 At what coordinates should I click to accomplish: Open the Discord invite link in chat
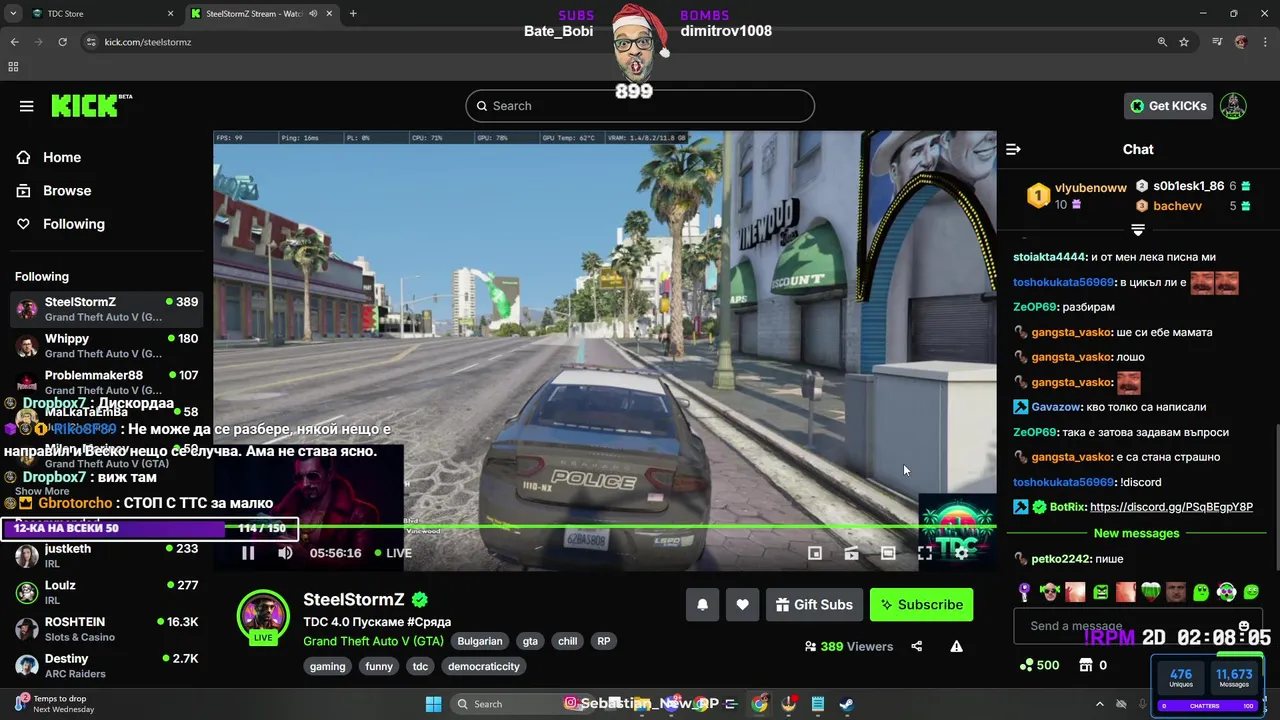click(1171, 507)
